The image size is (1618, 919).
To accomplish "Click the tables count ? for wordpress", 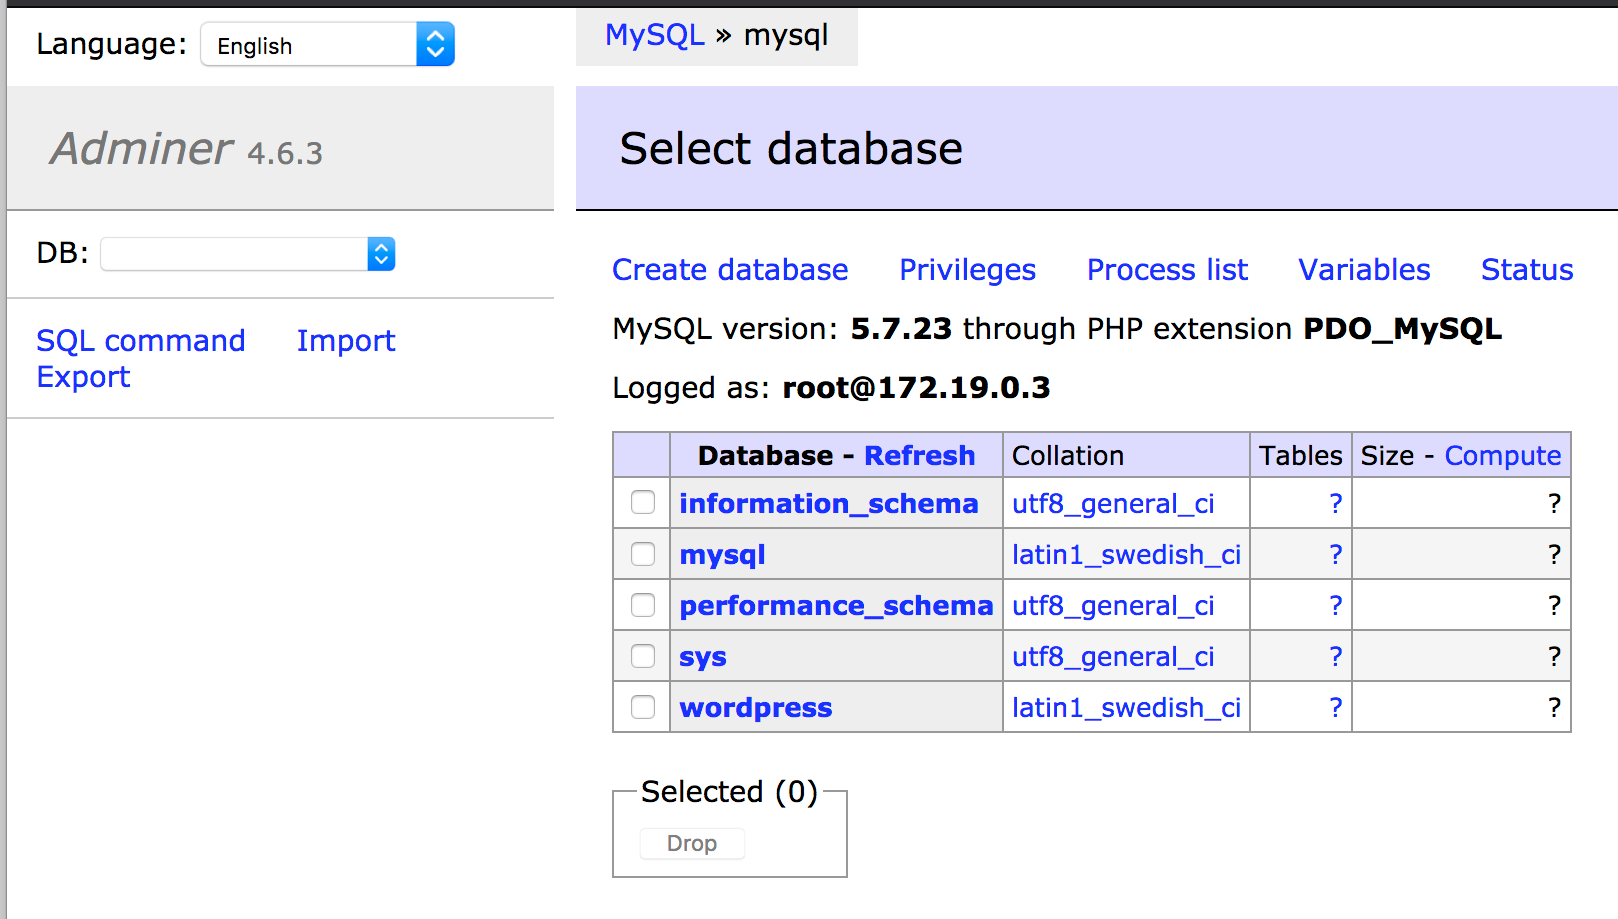I will coord(1335,708).
